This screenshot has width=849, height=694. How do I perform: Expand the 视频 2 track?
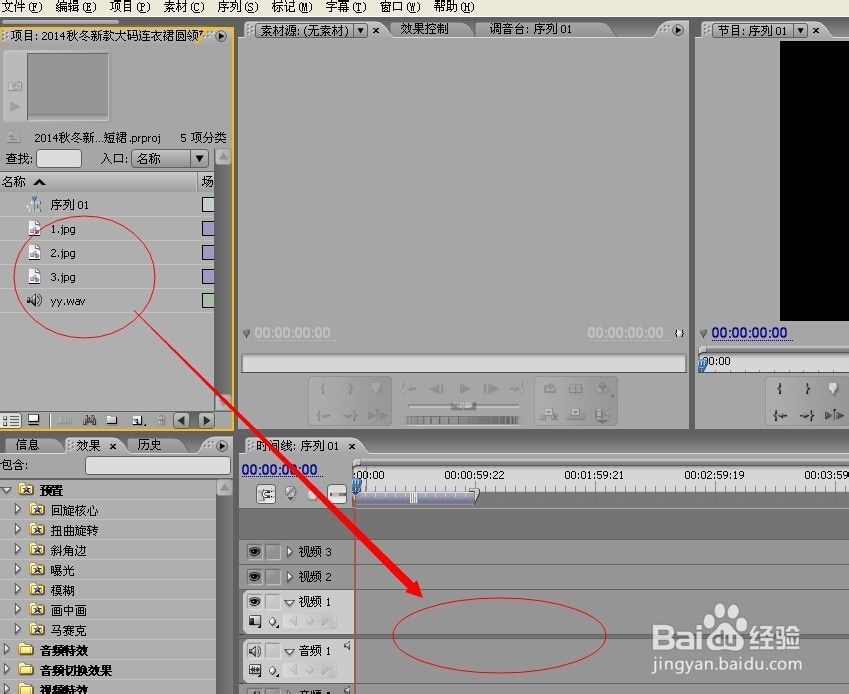[289, 577]
